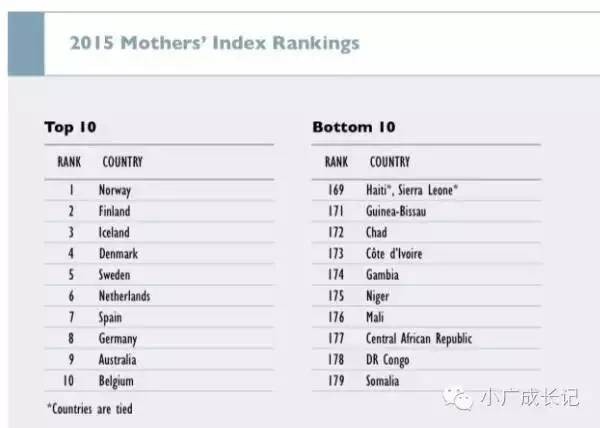This screenshot has width=600, height=428.
Task: Select the Top 10 heading
Action: [x=70, y=127]
